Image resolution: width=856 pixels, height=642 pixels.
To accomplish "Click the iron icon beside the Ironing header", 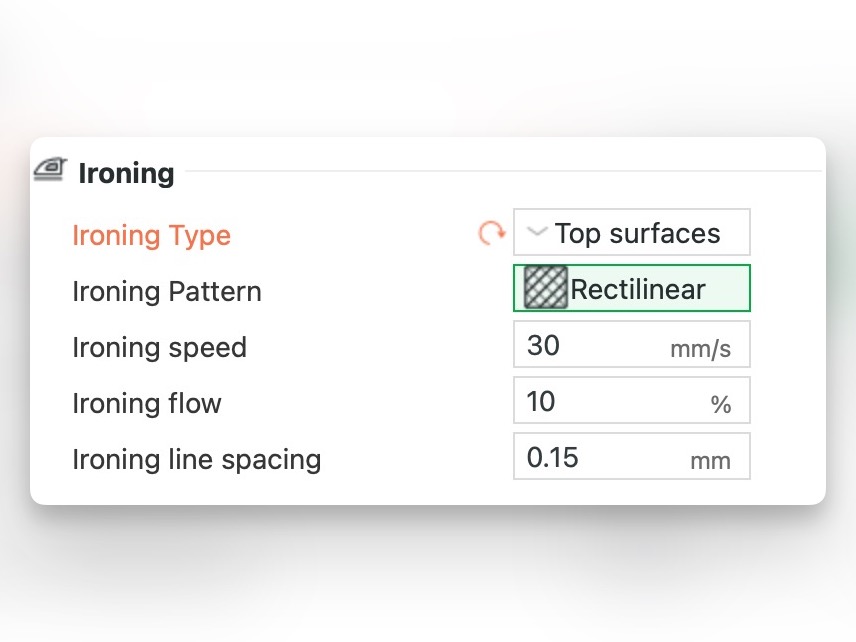I will [48, 170].
